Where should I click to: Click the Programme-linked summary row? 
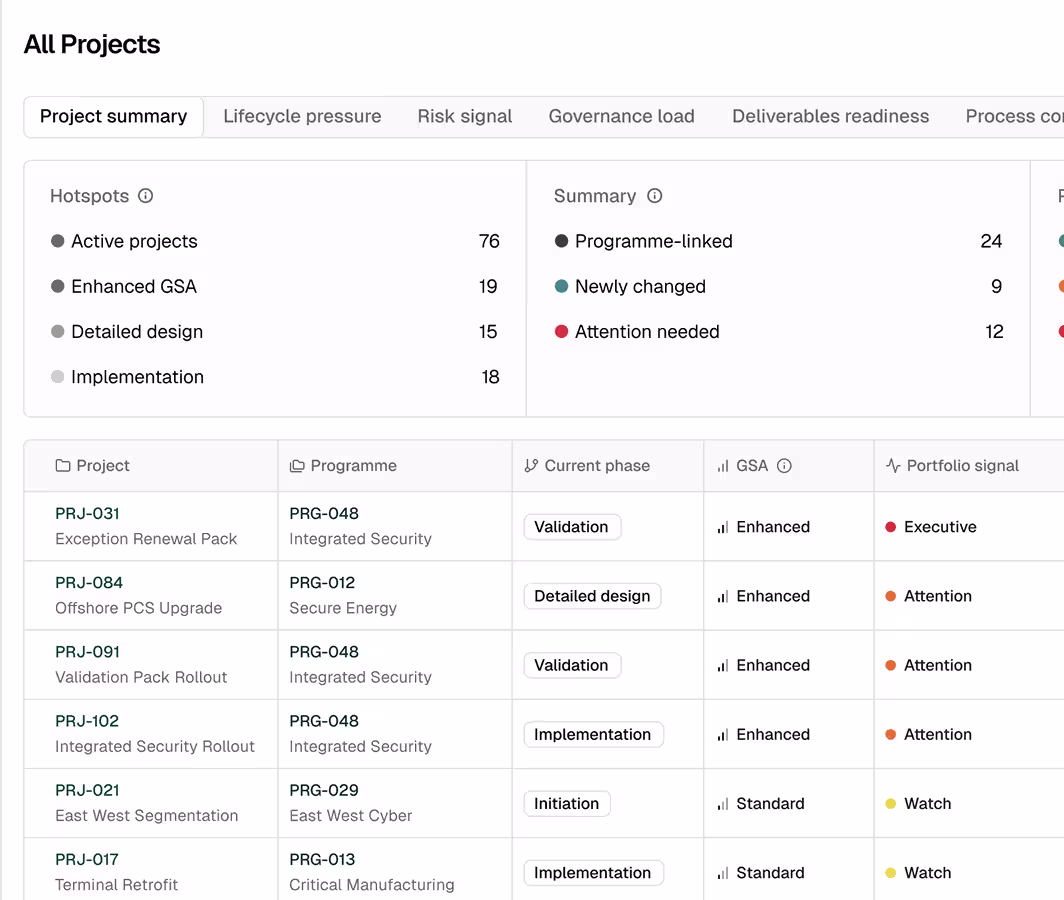pos(778,242)
